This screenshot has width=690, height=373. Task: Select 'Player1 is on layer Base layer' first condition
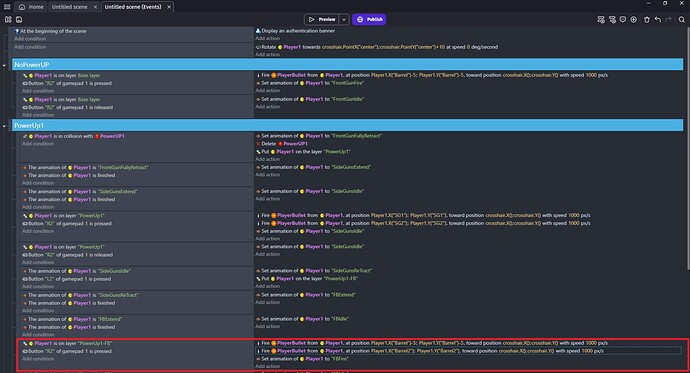click(x=62, y=75)
